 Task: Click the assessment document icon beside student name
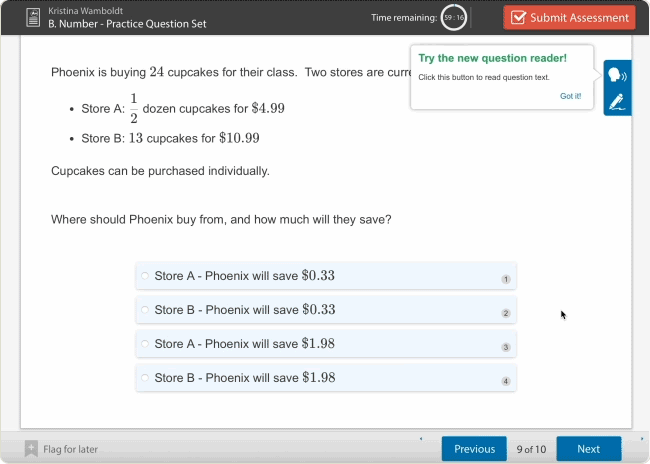coord(33,17)
